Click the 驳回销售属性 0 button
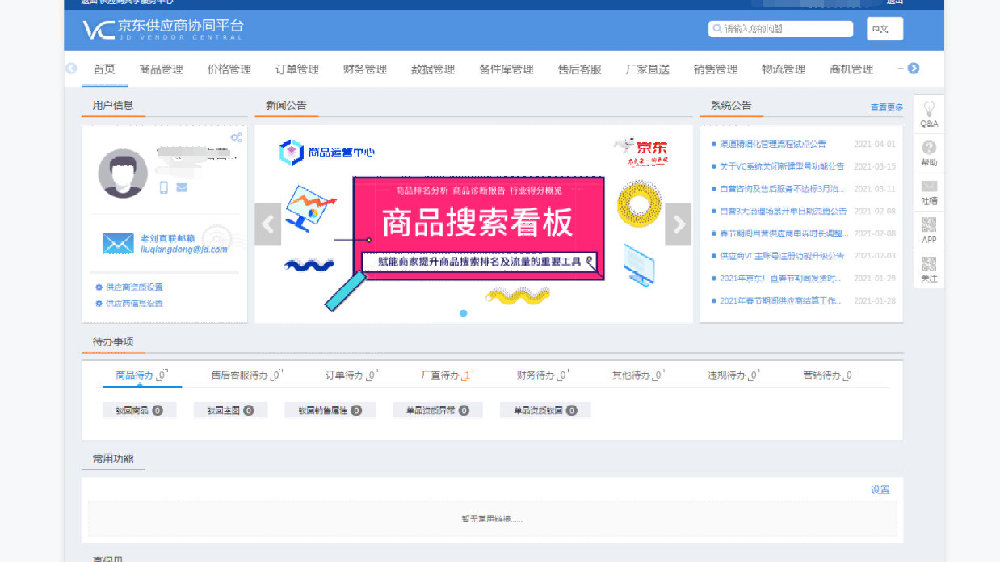 click(330, 410)
